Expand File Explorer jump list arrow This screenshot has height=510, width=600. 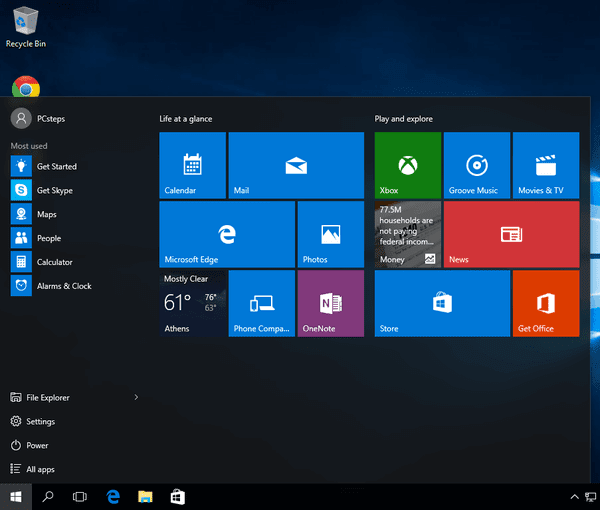(136, 398)
